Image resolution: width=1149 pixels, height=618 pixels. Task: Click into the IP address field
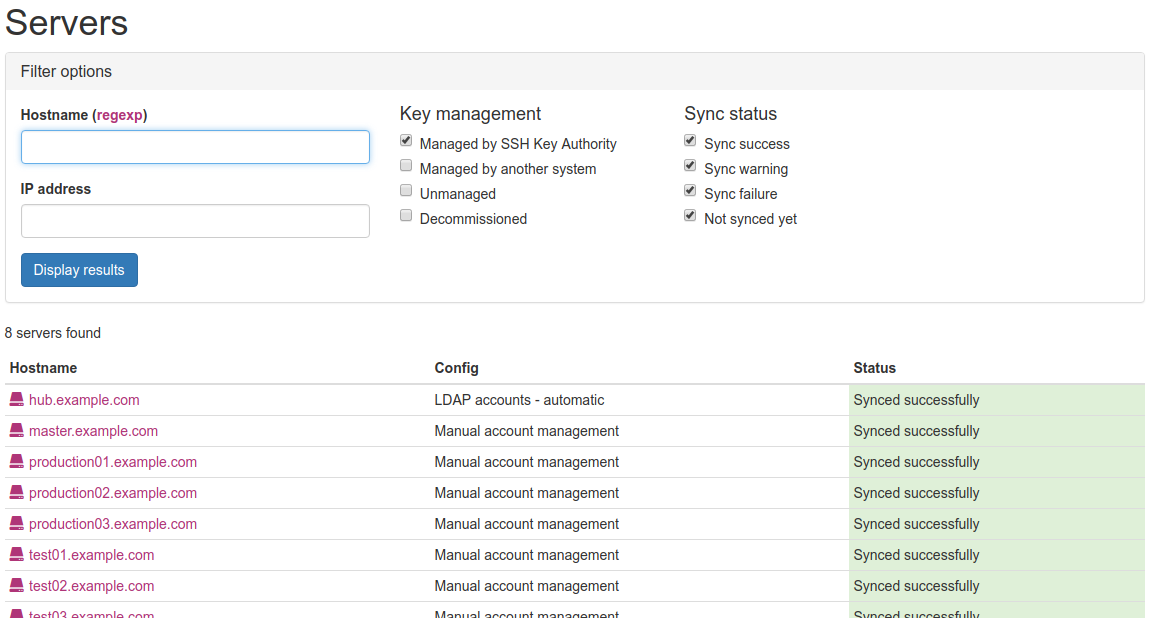[195, 221]
